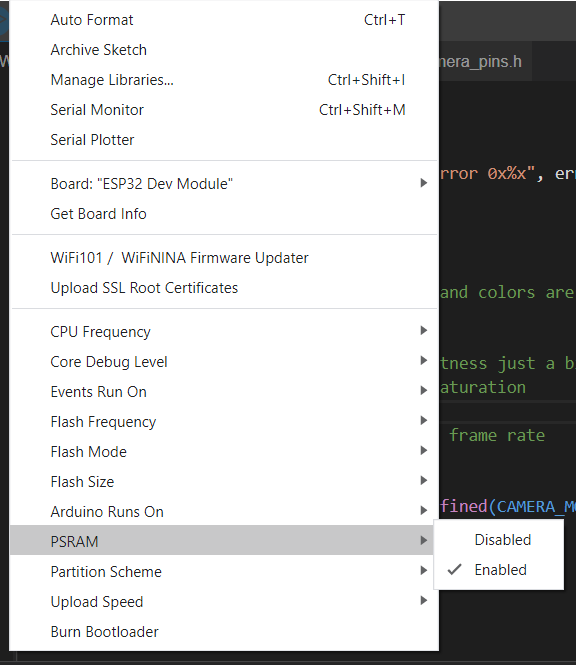Select Archive Sketch entry

(224, 50)
